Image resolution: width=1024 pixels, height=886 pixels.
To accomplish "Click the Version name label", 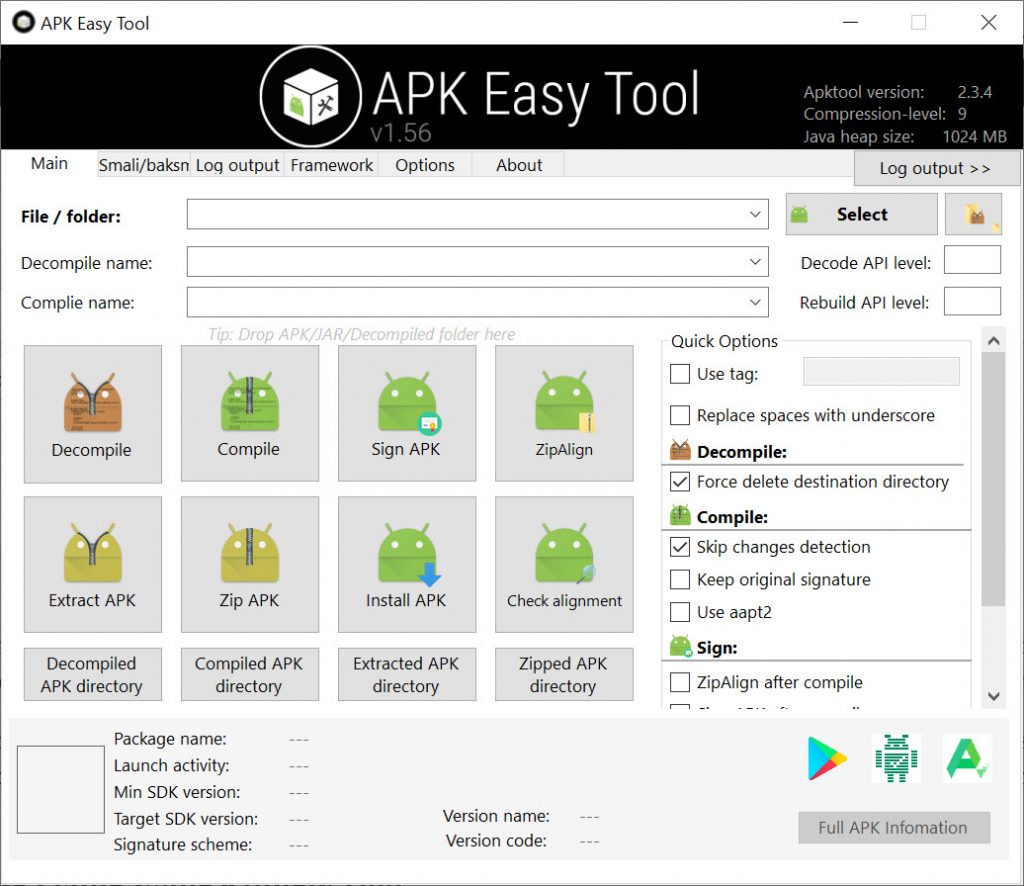I will [496, 816].
